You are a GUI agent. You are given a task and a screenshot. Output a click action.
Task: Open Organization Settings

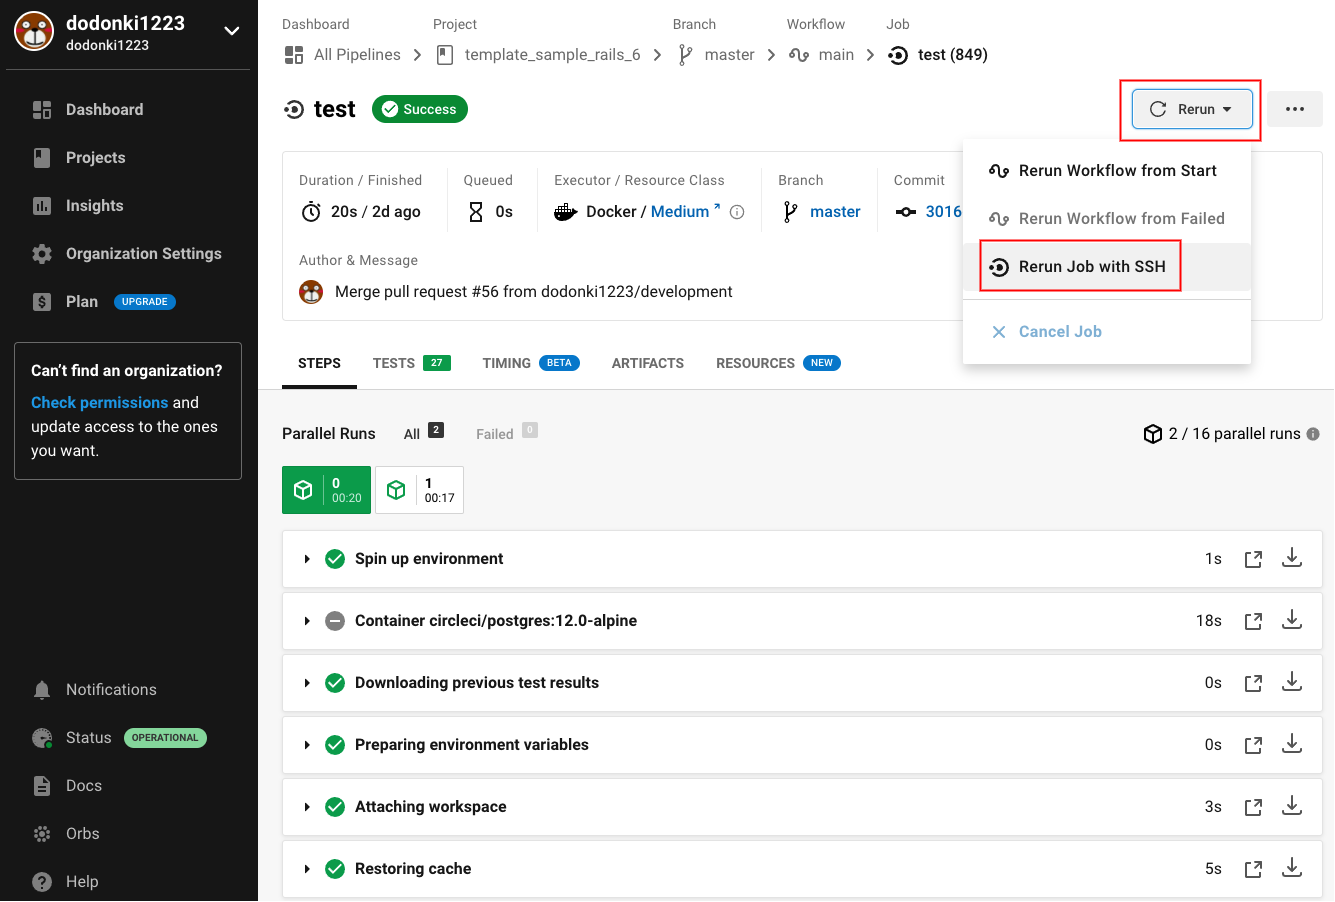[x=127, y=254]
